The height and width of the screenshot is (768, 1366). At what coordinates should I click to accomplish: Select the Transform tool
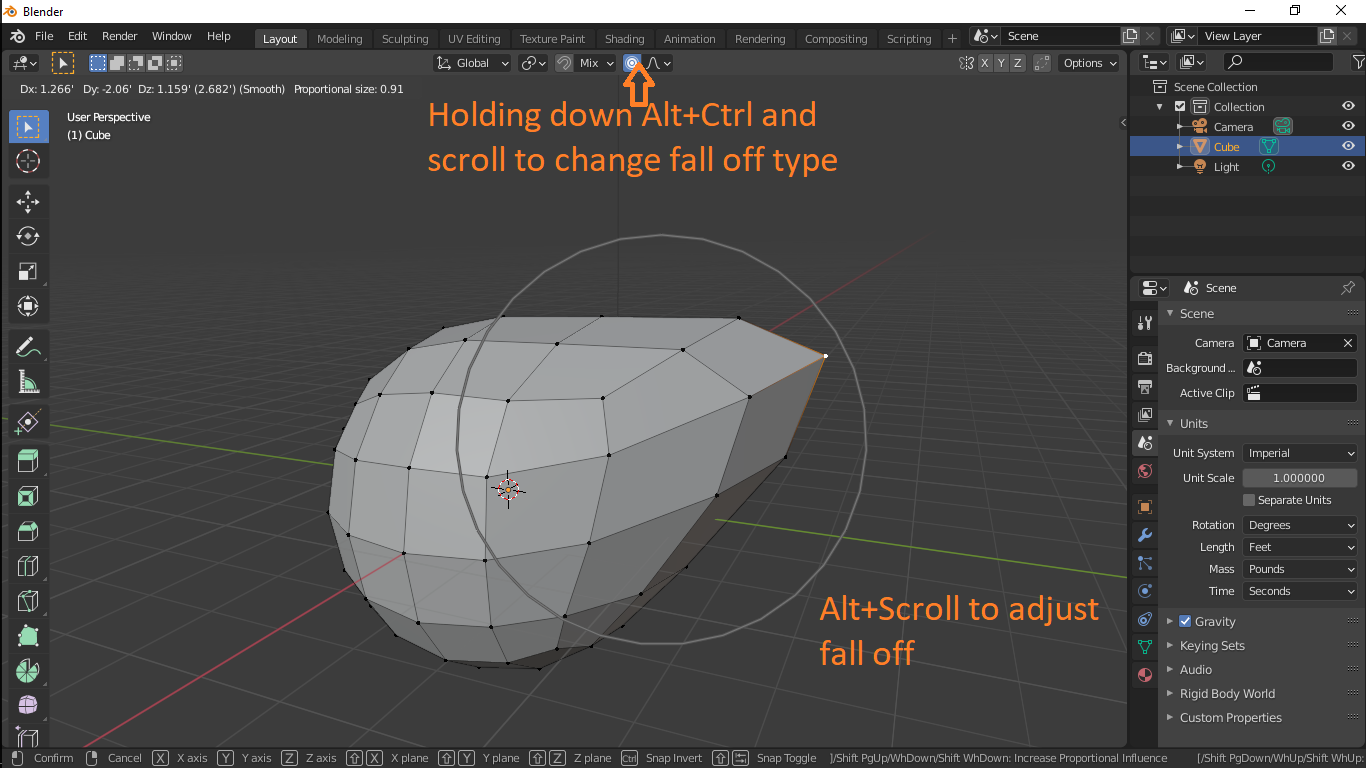pyautogui.click(x=28, y=306)
